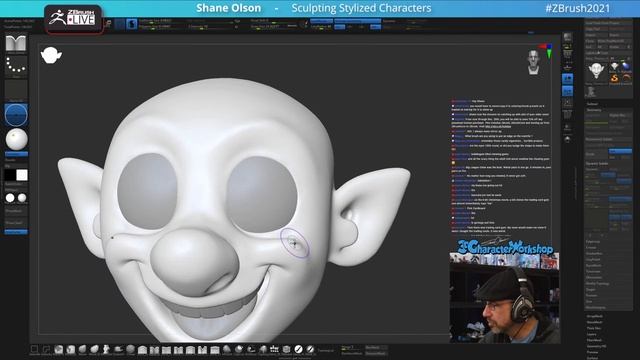This screenshot has width=640, height=360.
Task: Click the blue sphere thumbnail in left shelf
Action: point(16,115)
